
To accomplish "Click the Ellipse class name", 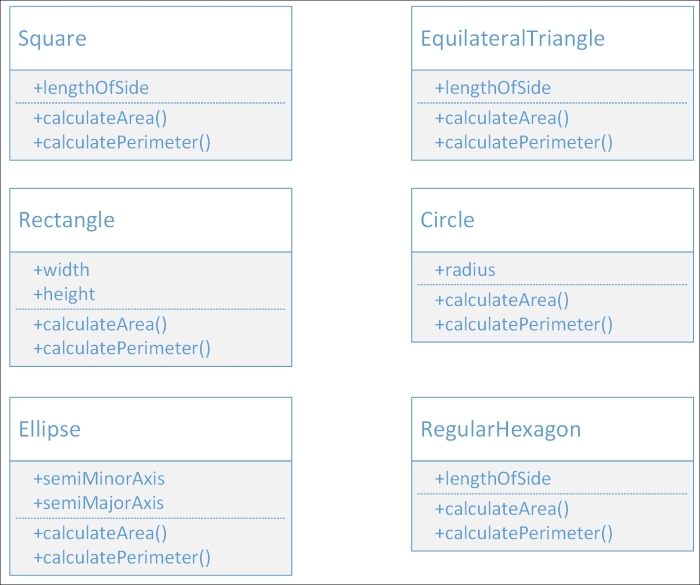I will [x=50, y=429].
